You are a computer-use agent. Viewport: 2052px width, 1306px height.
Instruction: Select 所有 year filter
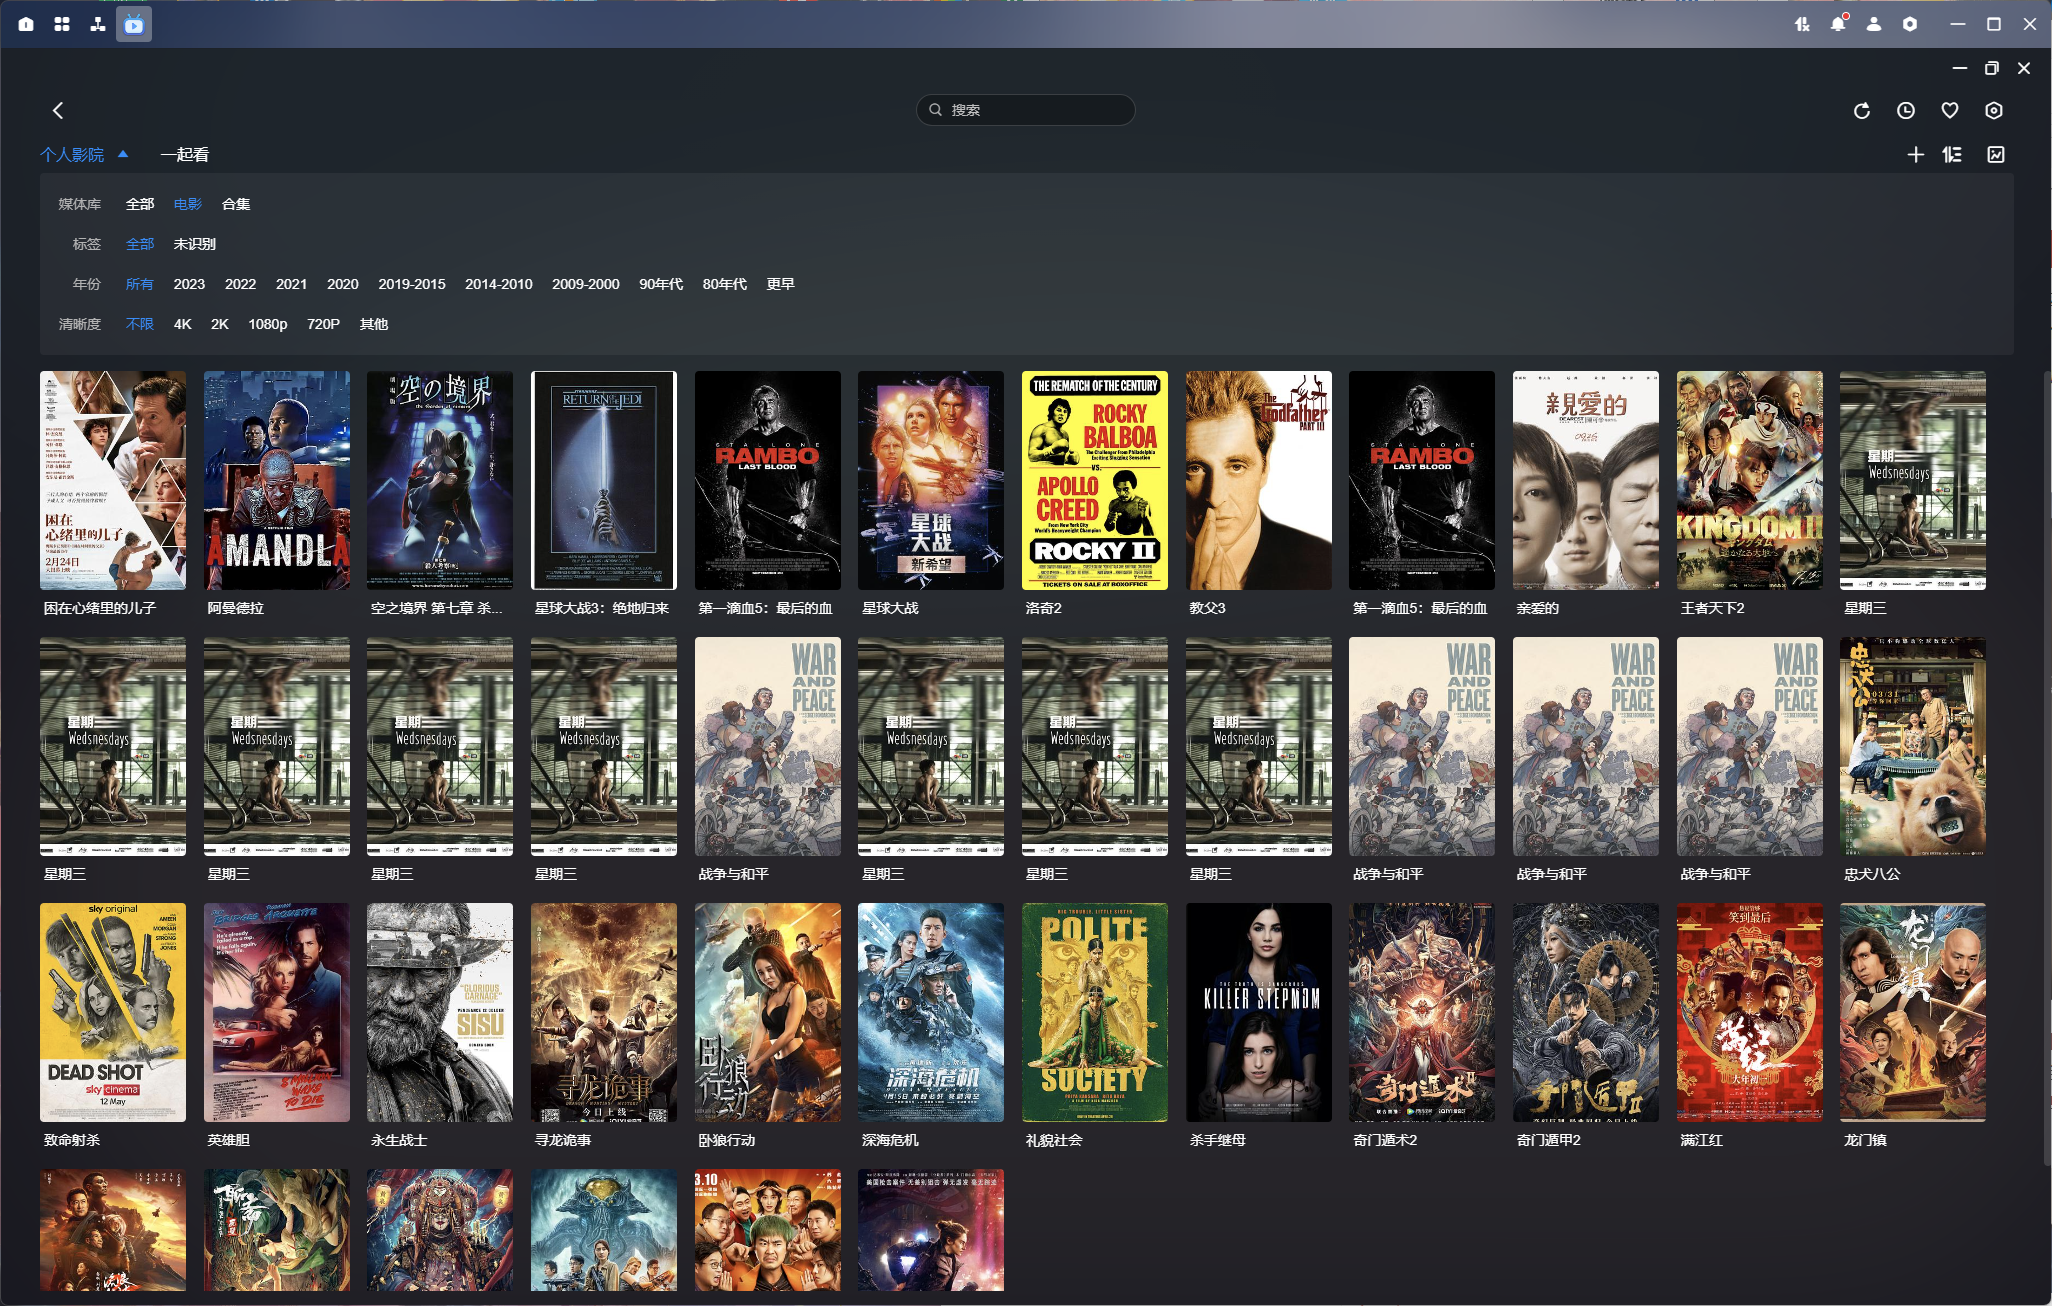(x=140, y=284)
